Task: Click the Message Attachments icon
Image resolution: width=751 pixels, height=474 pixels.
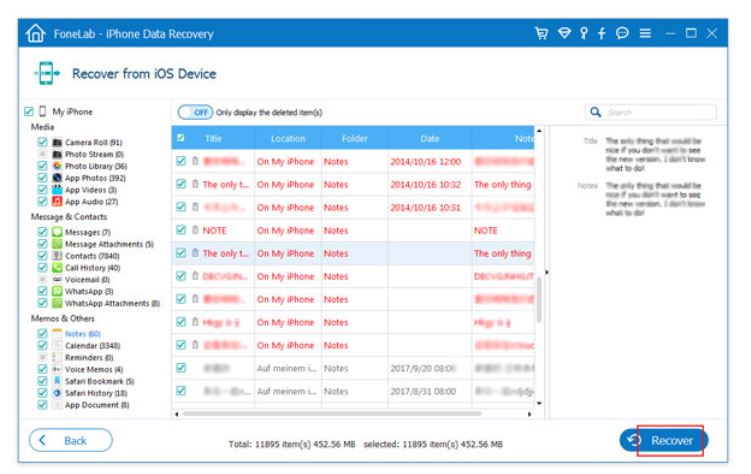Action: (57, 244)
